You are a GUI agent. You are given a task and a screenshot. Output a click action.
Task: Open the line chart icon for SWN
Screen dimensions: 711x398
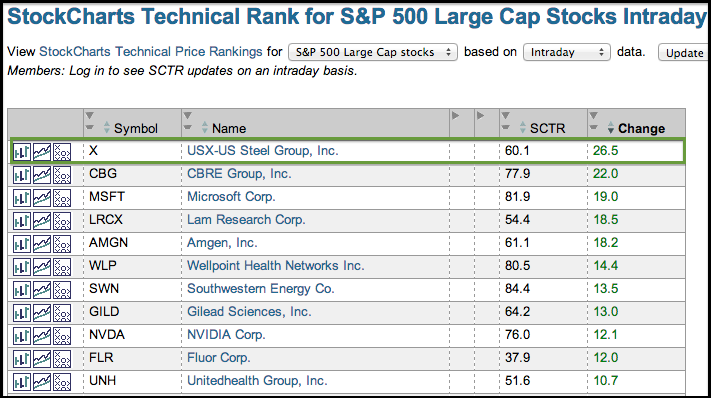coord(42,290)
